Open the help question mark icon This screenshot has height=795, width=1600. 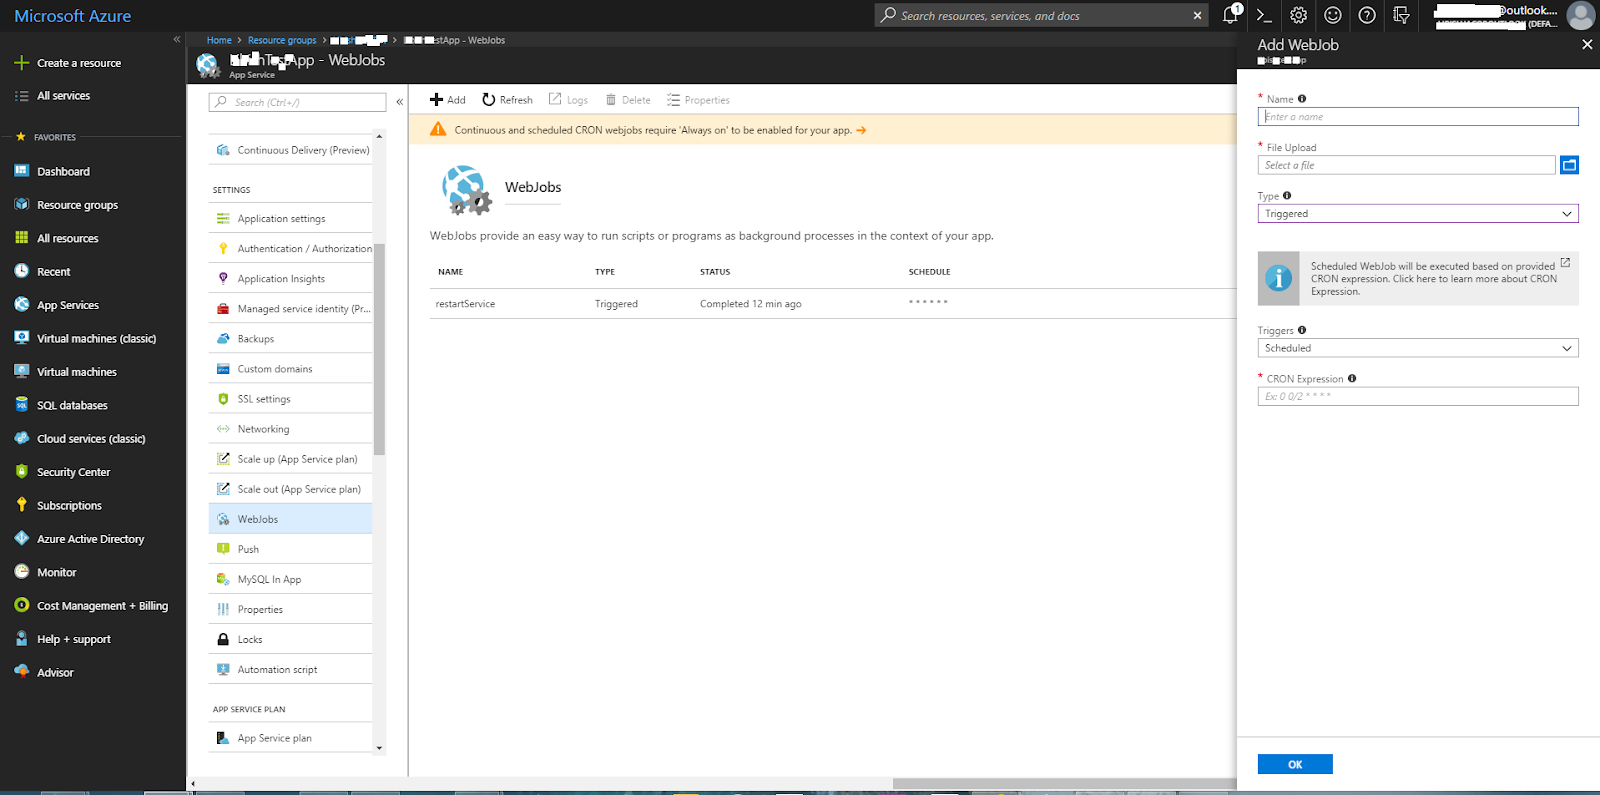1367,15
